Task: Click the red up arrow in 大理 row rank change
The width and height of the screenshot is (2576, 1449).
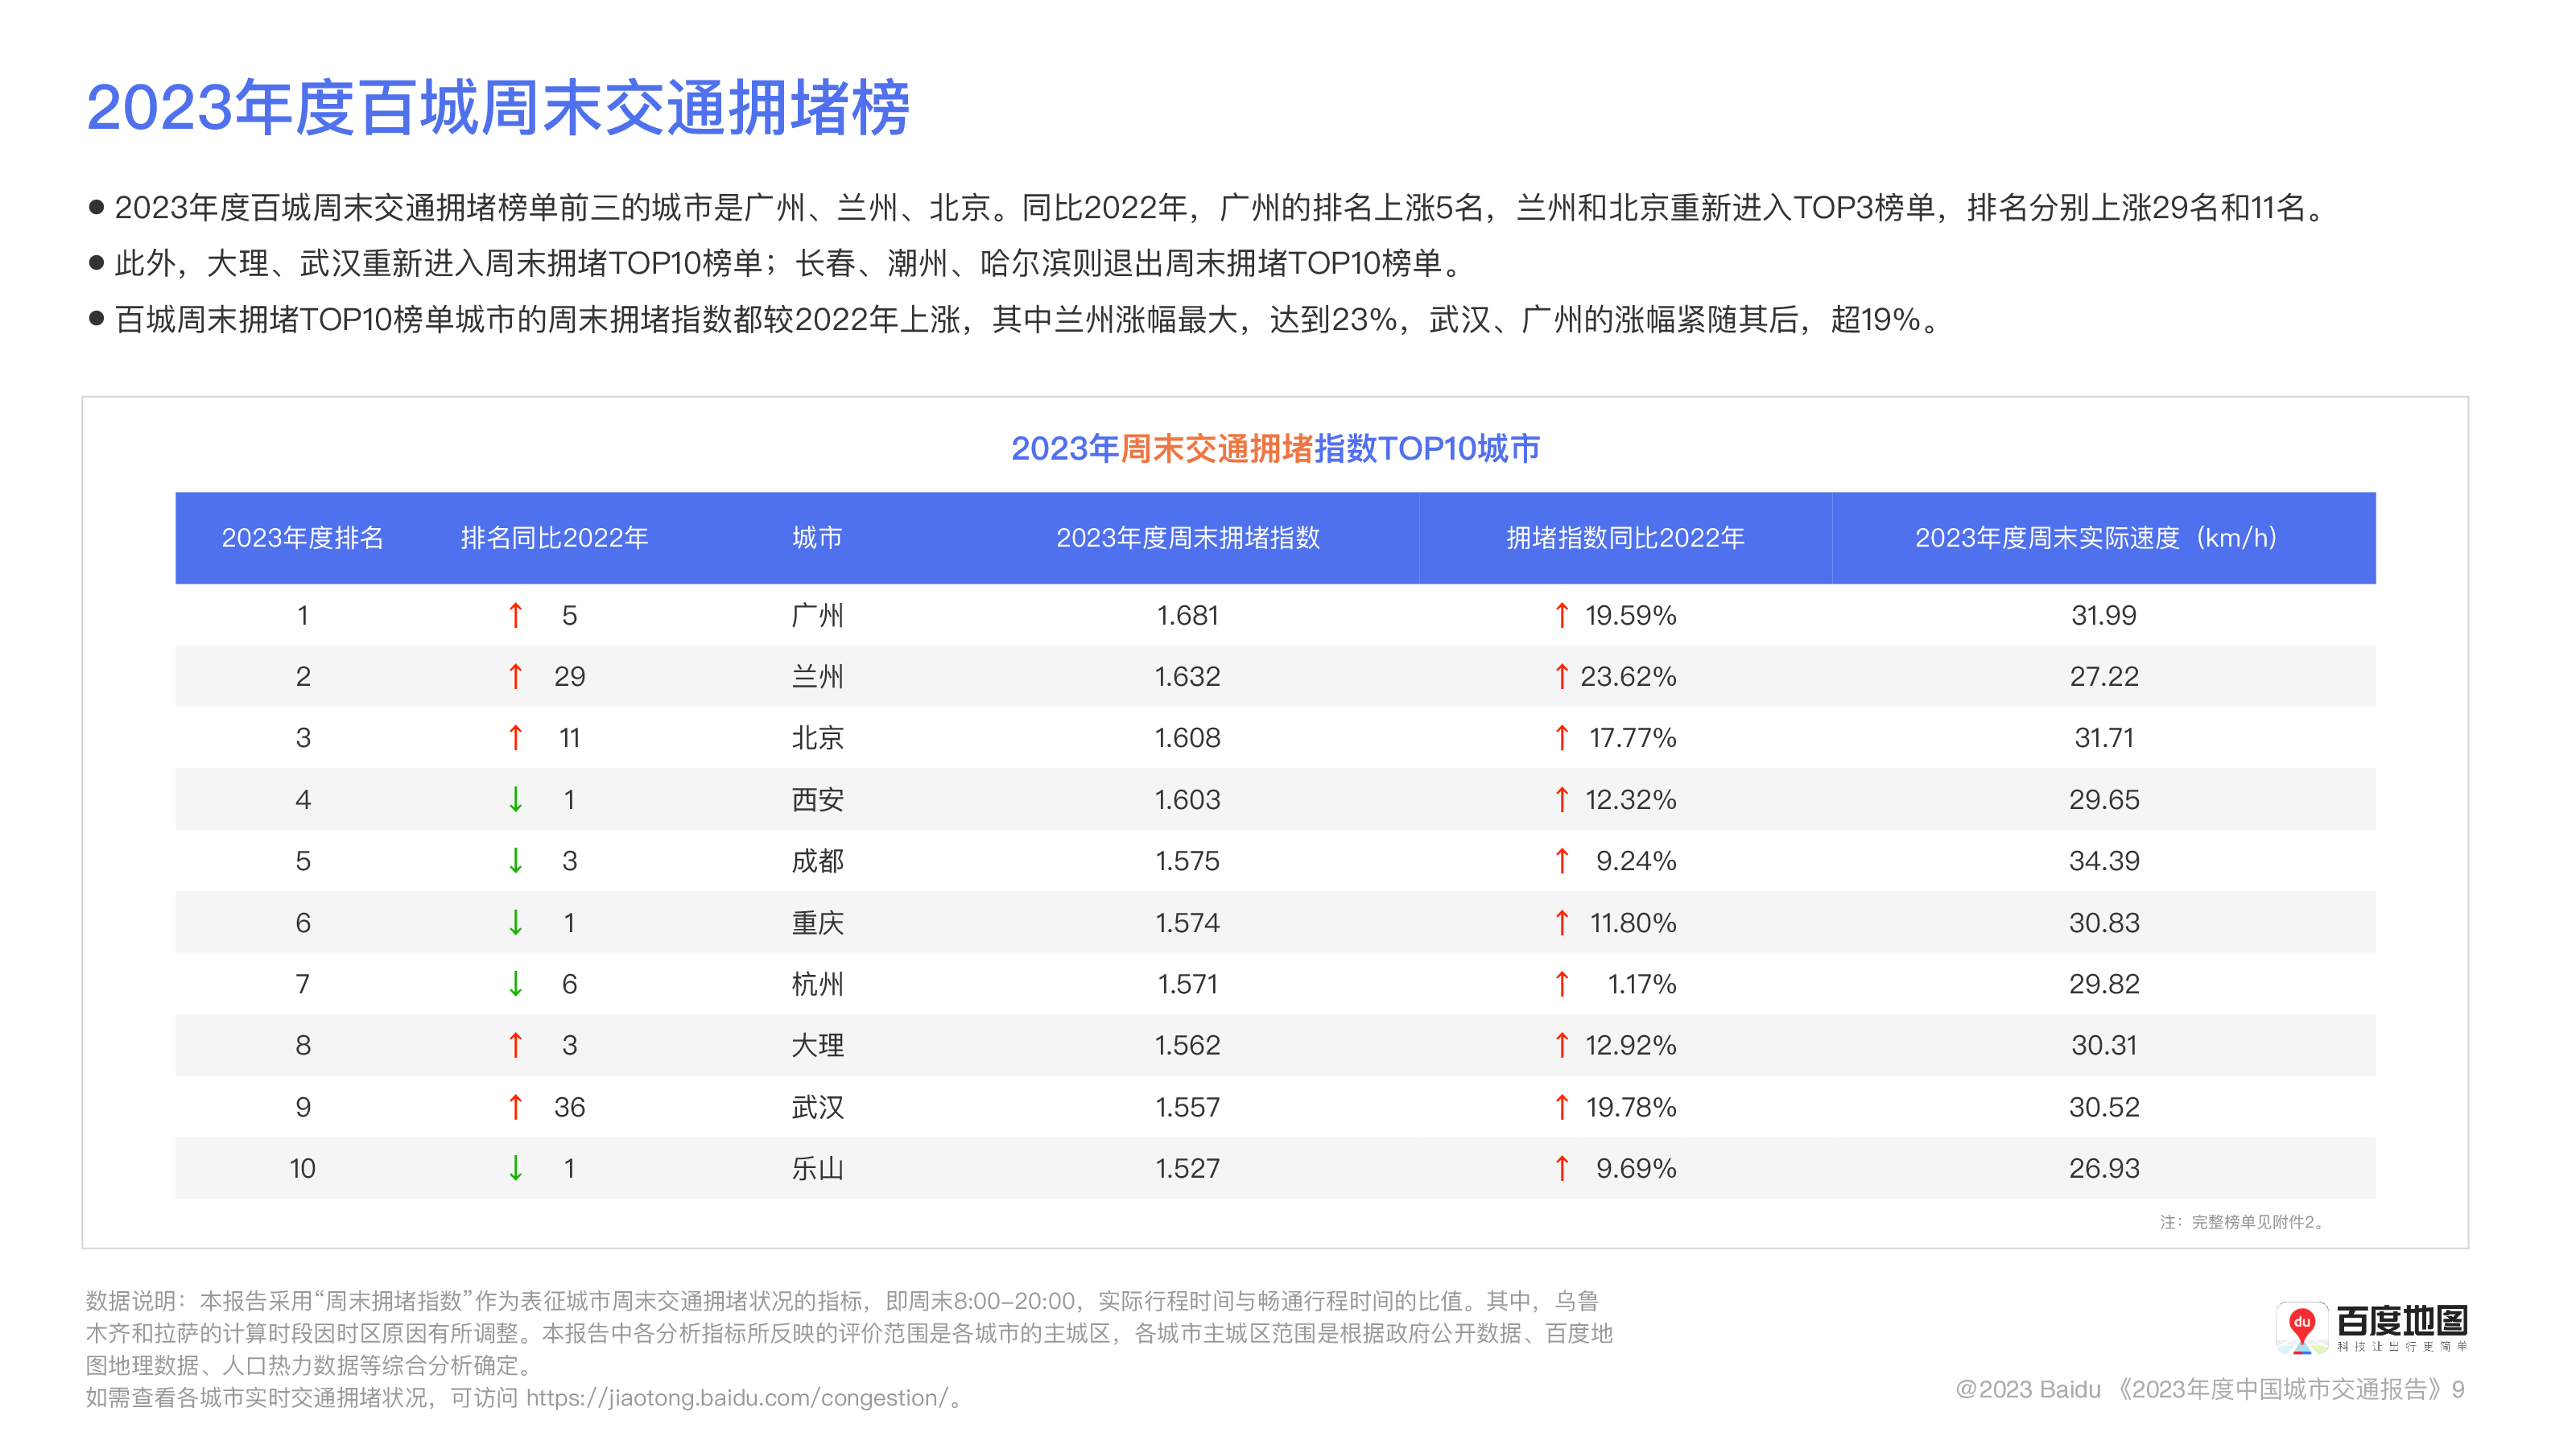Action: (x=515, y=1045)
